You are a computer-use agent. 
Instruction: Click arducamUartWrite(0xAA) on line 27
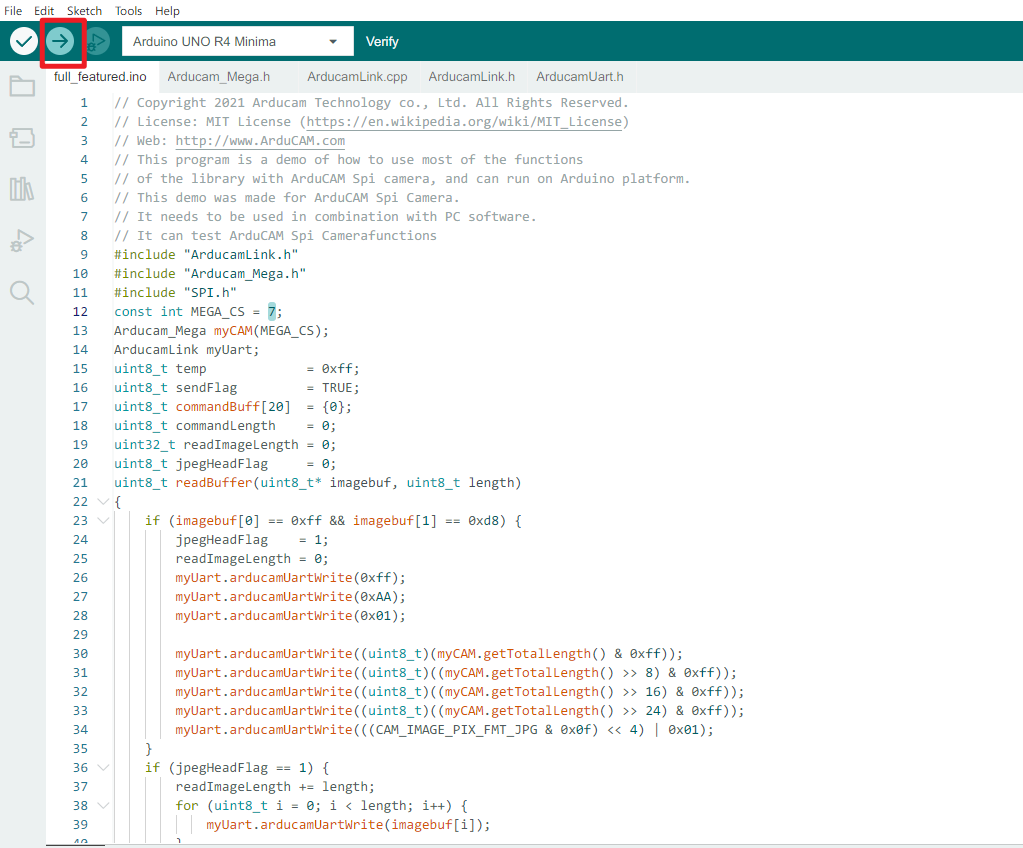point(314,597)
